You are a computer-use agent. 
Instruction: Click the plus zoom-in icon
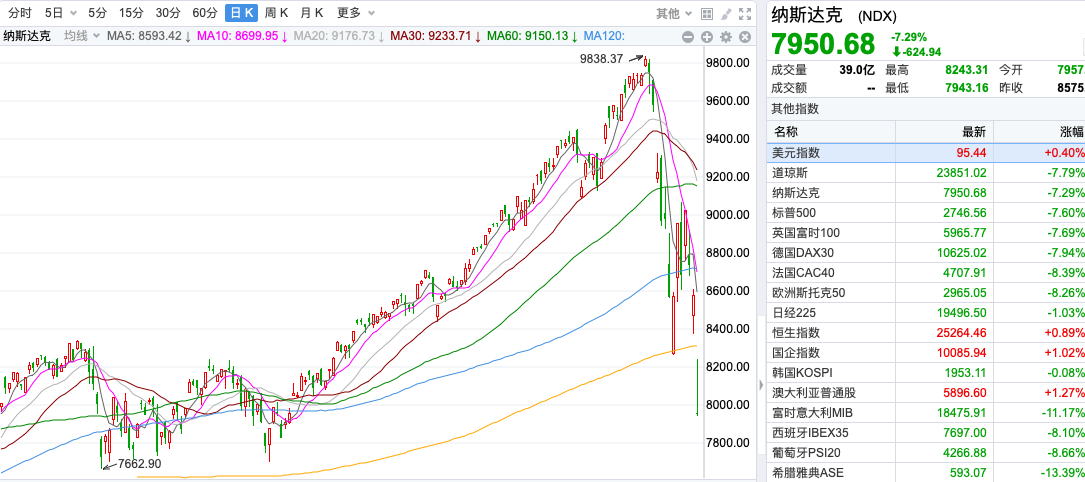[x=706, y=37]
